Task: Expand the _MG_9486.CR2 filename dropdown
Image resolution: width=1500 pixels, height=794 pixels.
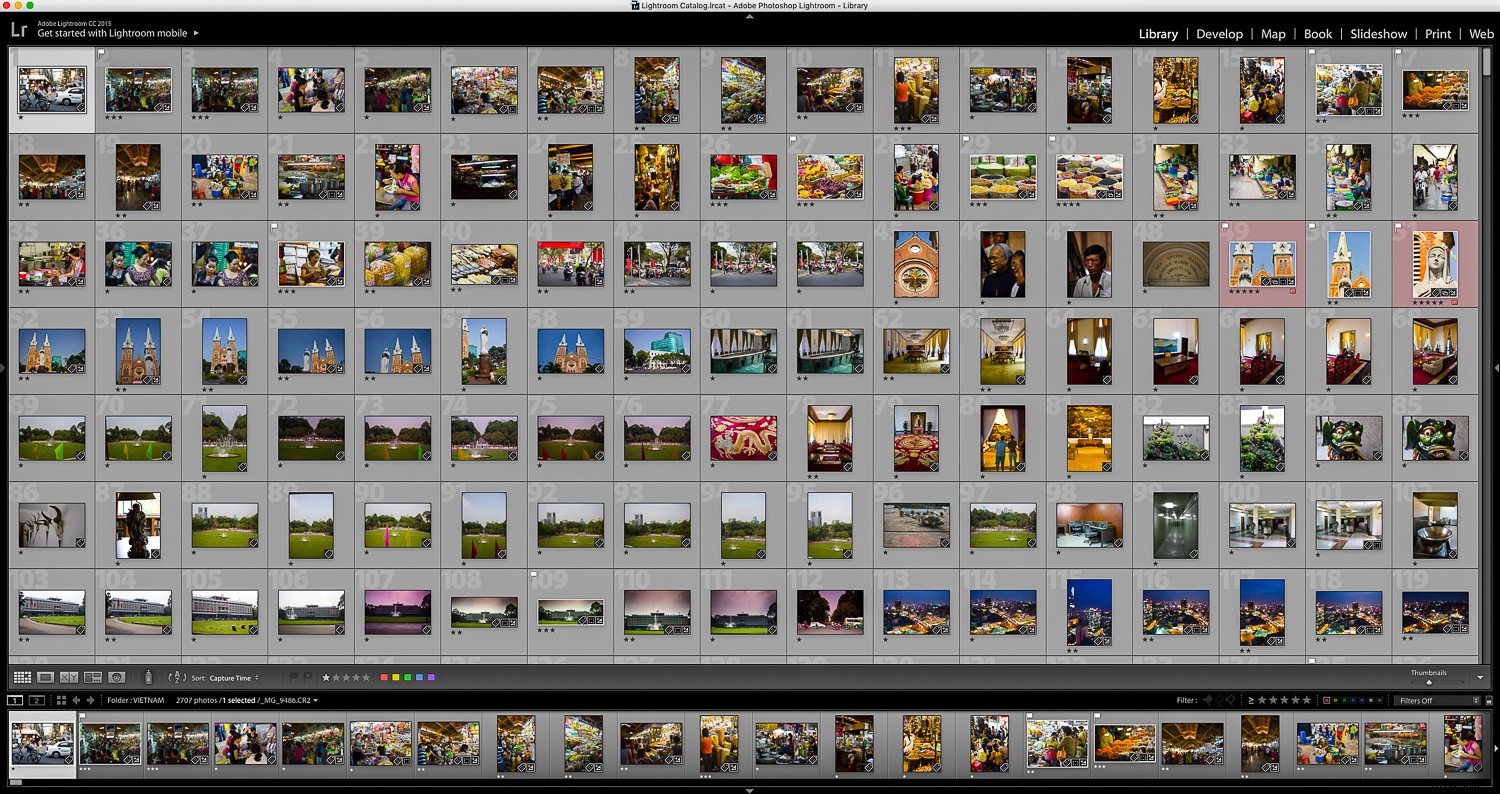Action: tap(315, 700)
